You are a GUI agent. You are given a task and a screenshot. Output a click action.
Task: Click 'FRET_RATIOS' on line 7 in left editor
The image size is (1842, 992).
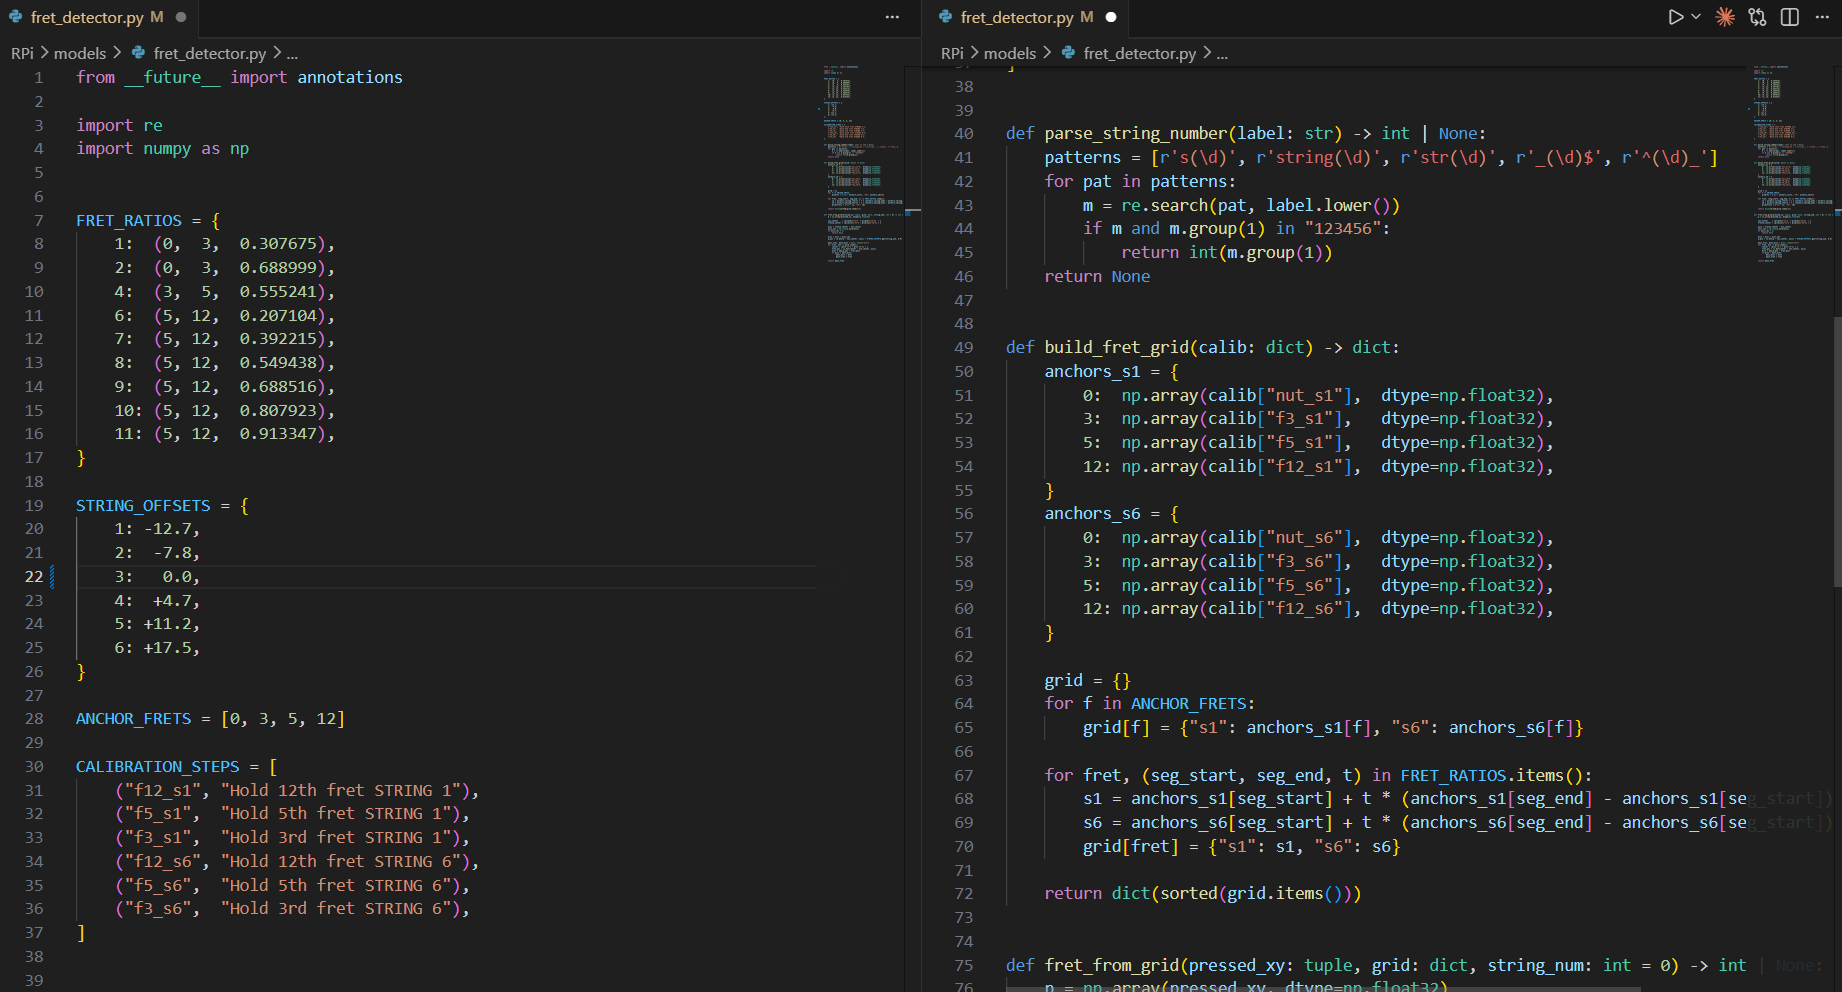(x=129, y=220)
